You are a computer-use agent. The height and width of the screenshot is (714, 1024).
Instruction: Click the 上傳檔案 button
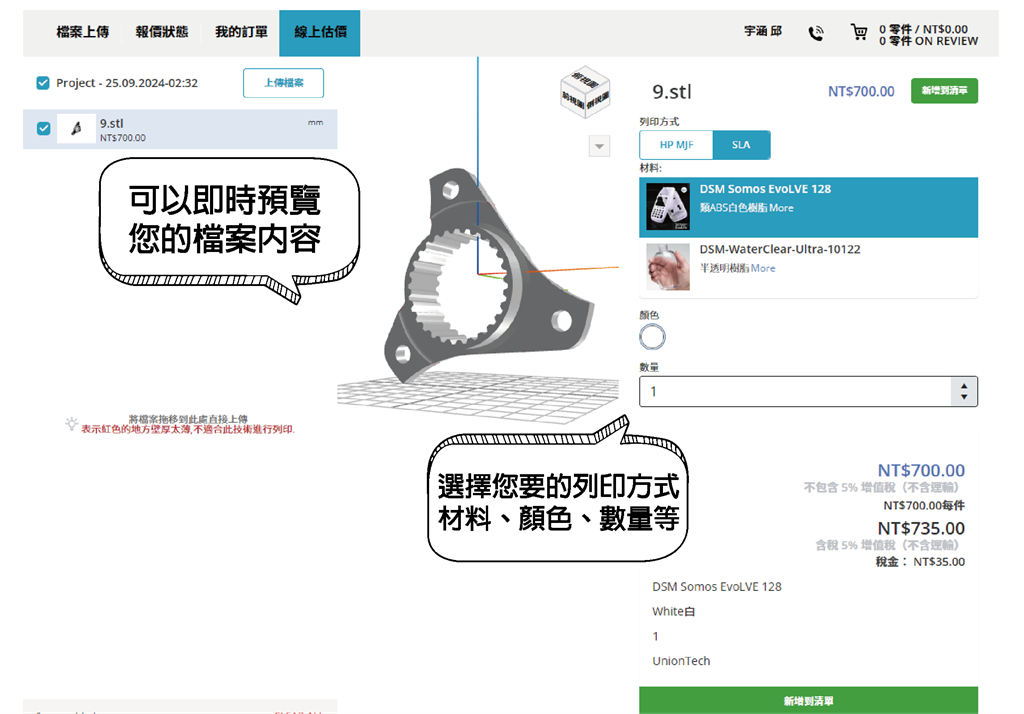pyautogui.click(x=283, y=83)
